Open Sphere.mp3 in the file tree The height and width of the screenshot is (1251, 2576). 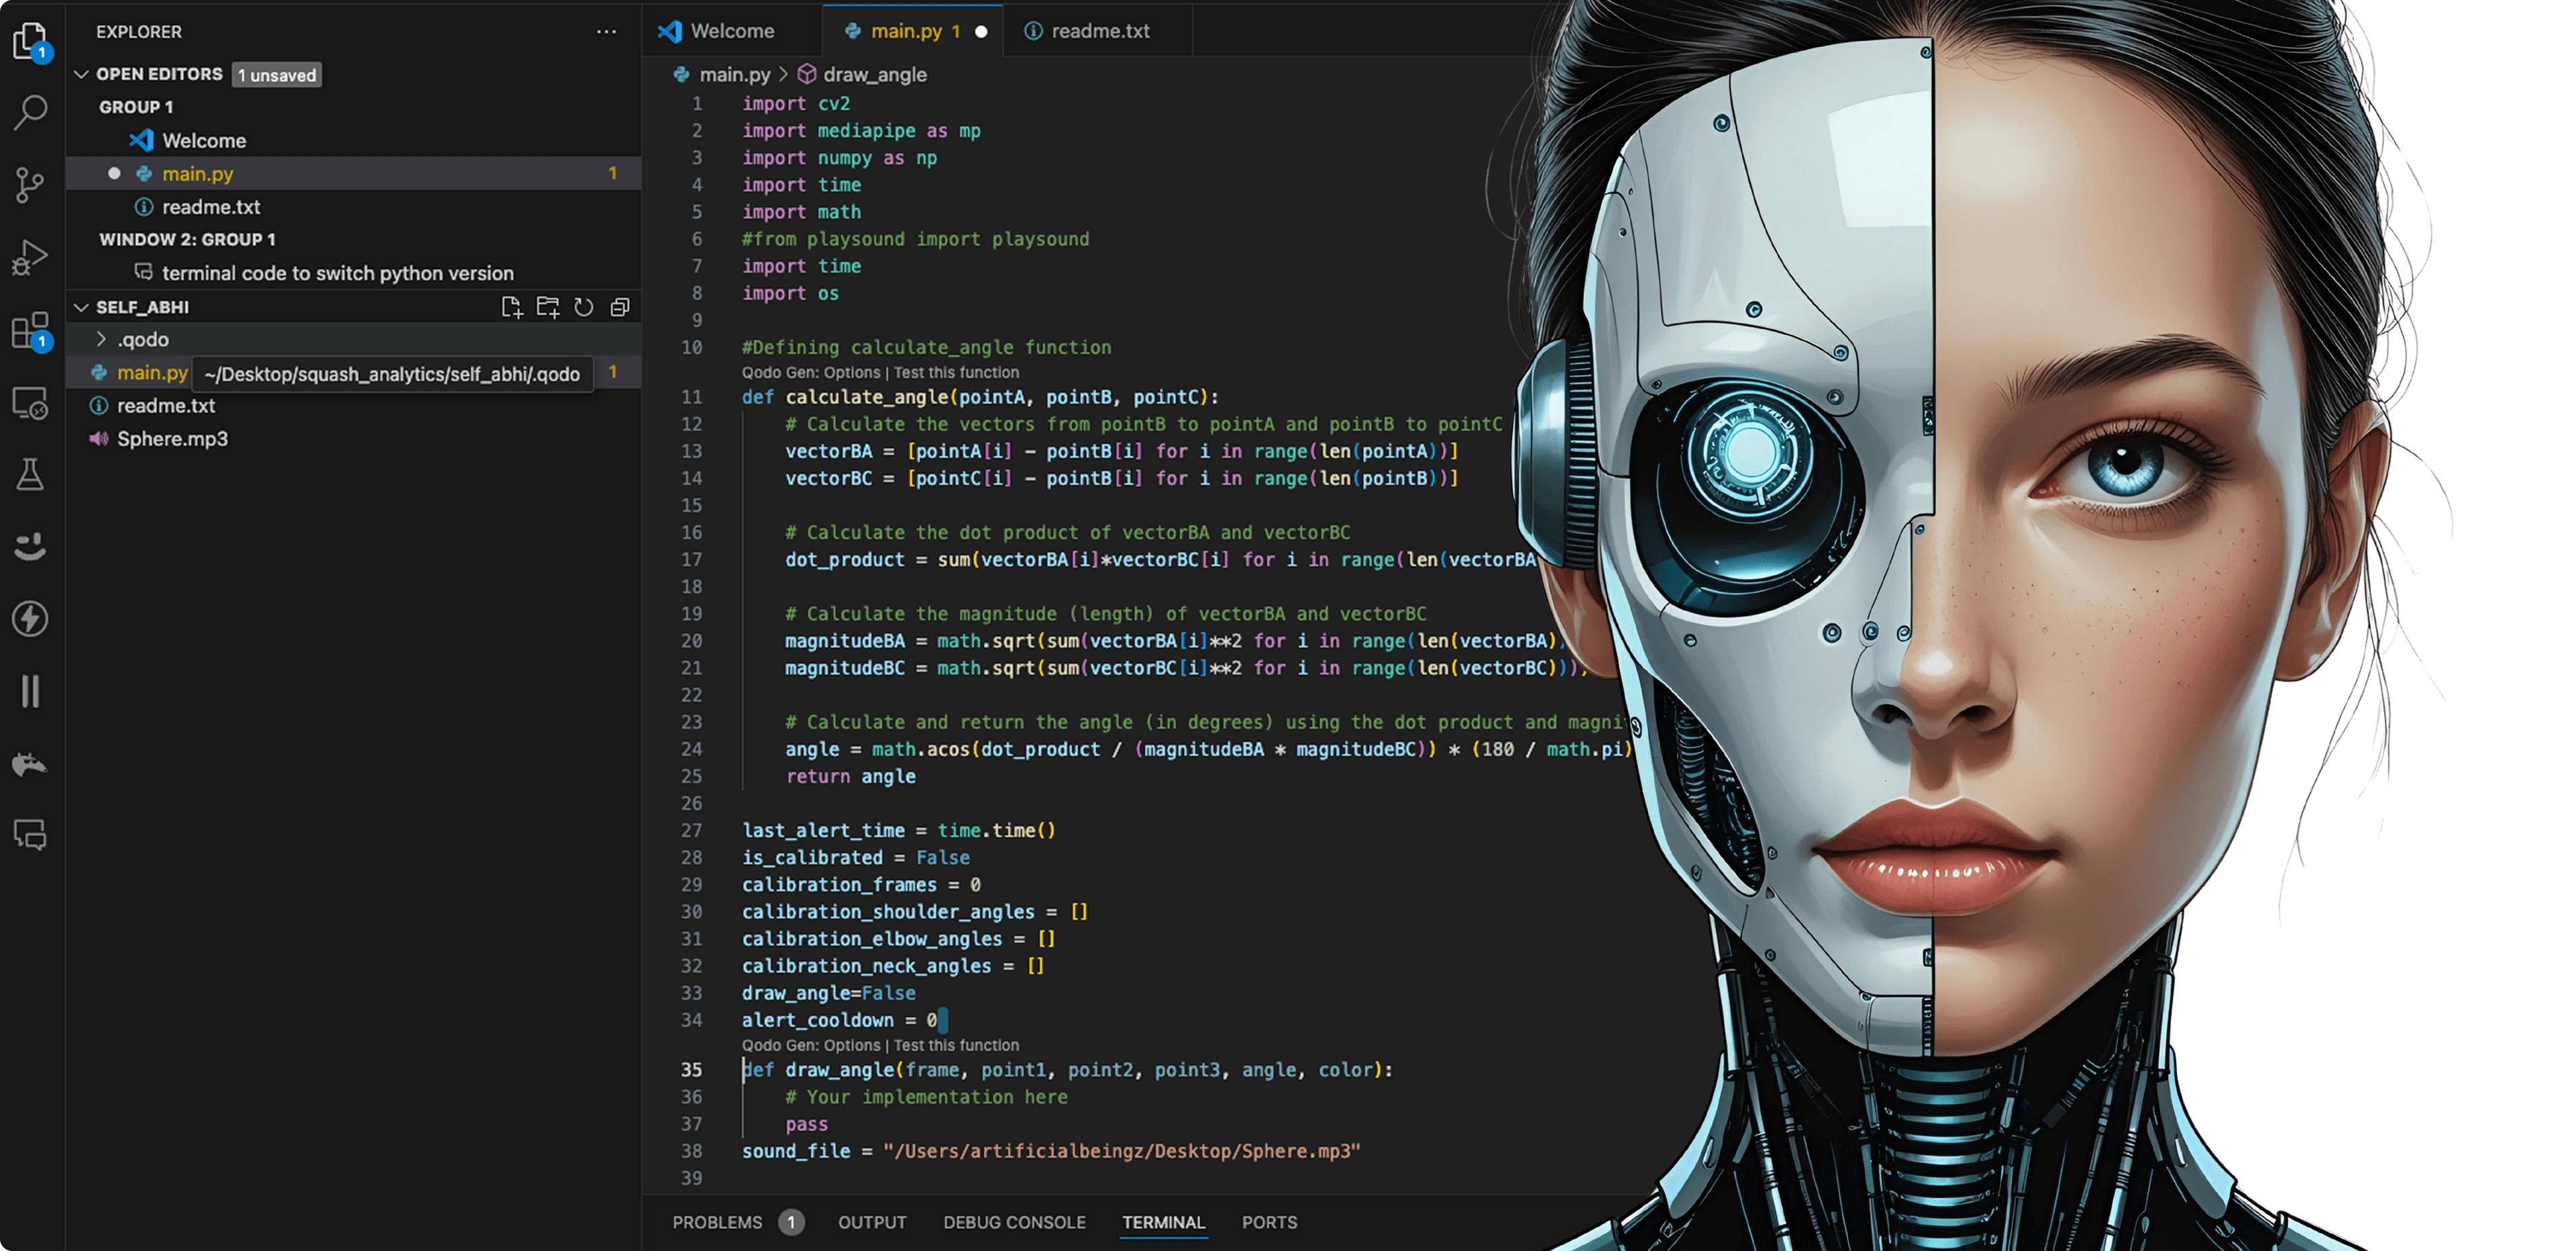(172, 439)
